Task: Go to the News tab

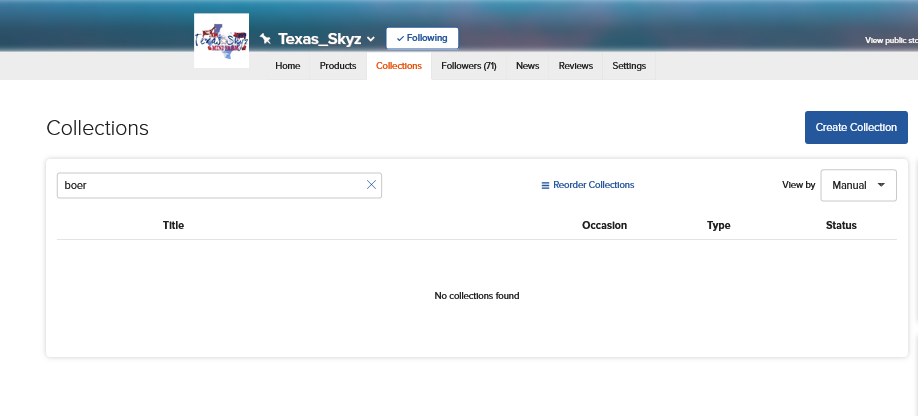Action: point(527,66)
